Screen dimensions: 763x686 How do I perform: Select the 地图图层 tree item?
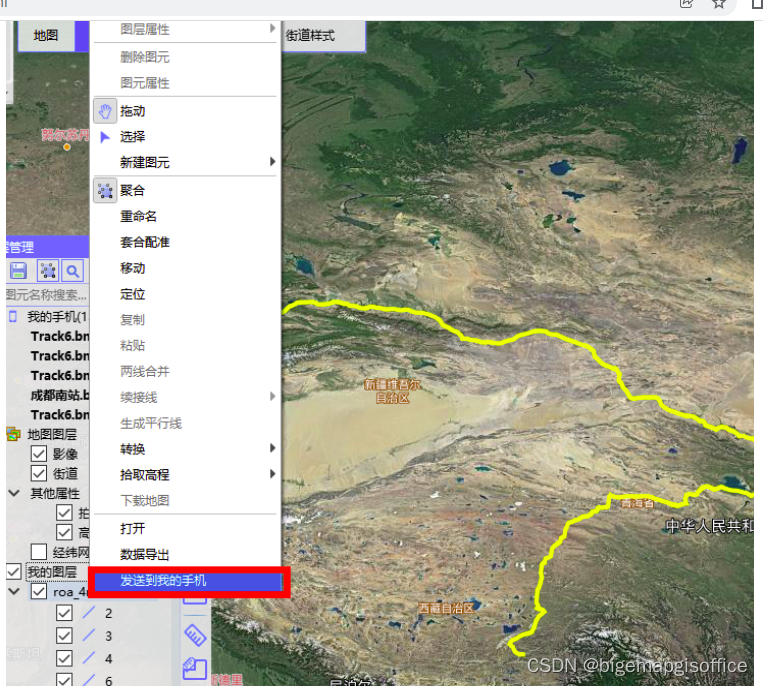click(52, 434)
